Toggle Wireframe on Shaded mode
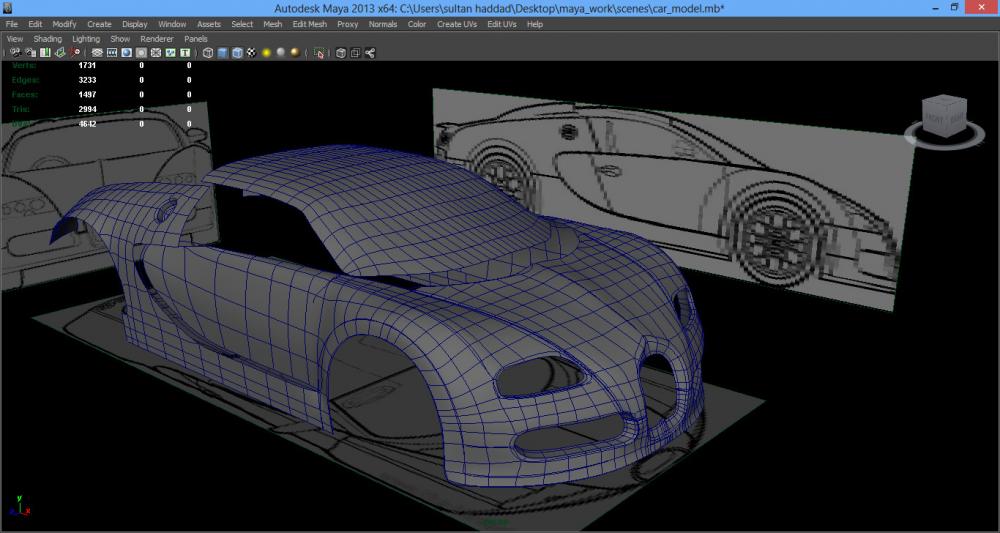The width and height of the screenshot is (1000, 533). pos(237,52)
